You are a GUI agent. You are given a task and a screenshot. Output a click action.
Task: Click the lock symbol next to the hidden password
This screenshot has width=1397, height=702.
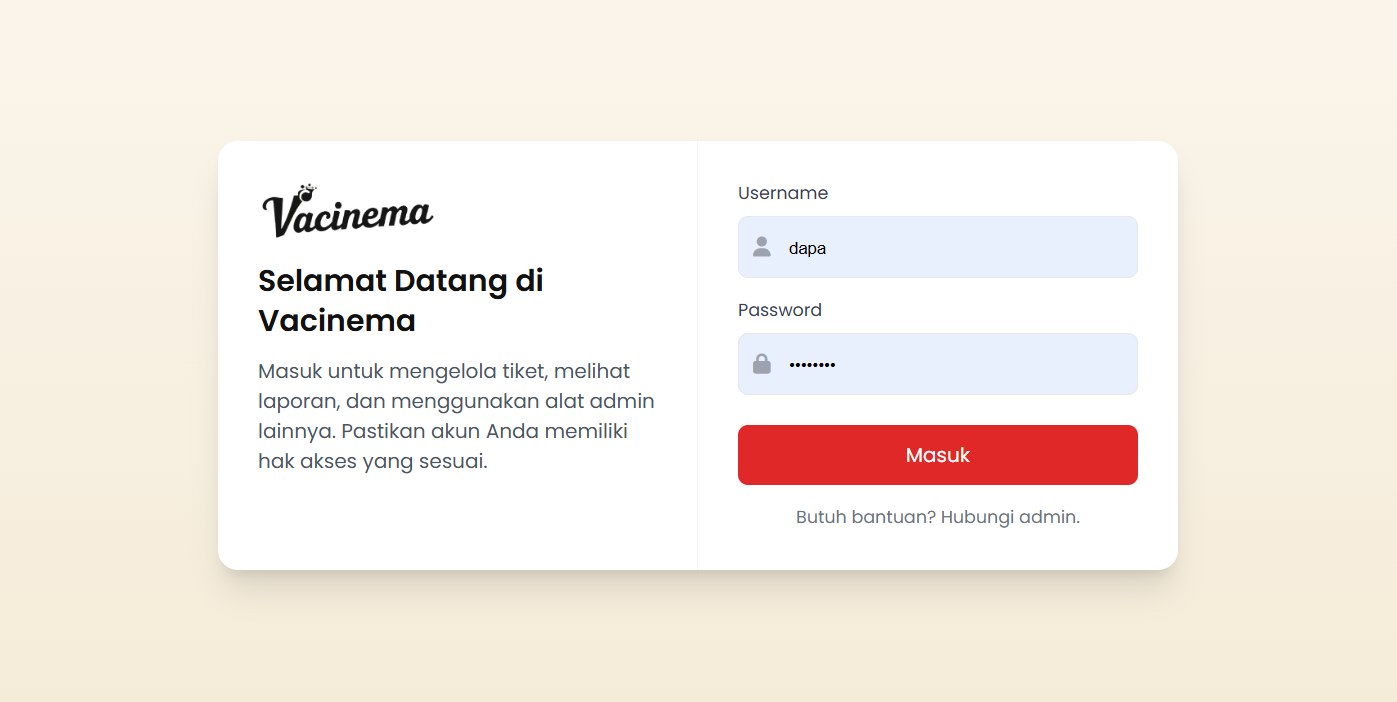click(761, 363)
